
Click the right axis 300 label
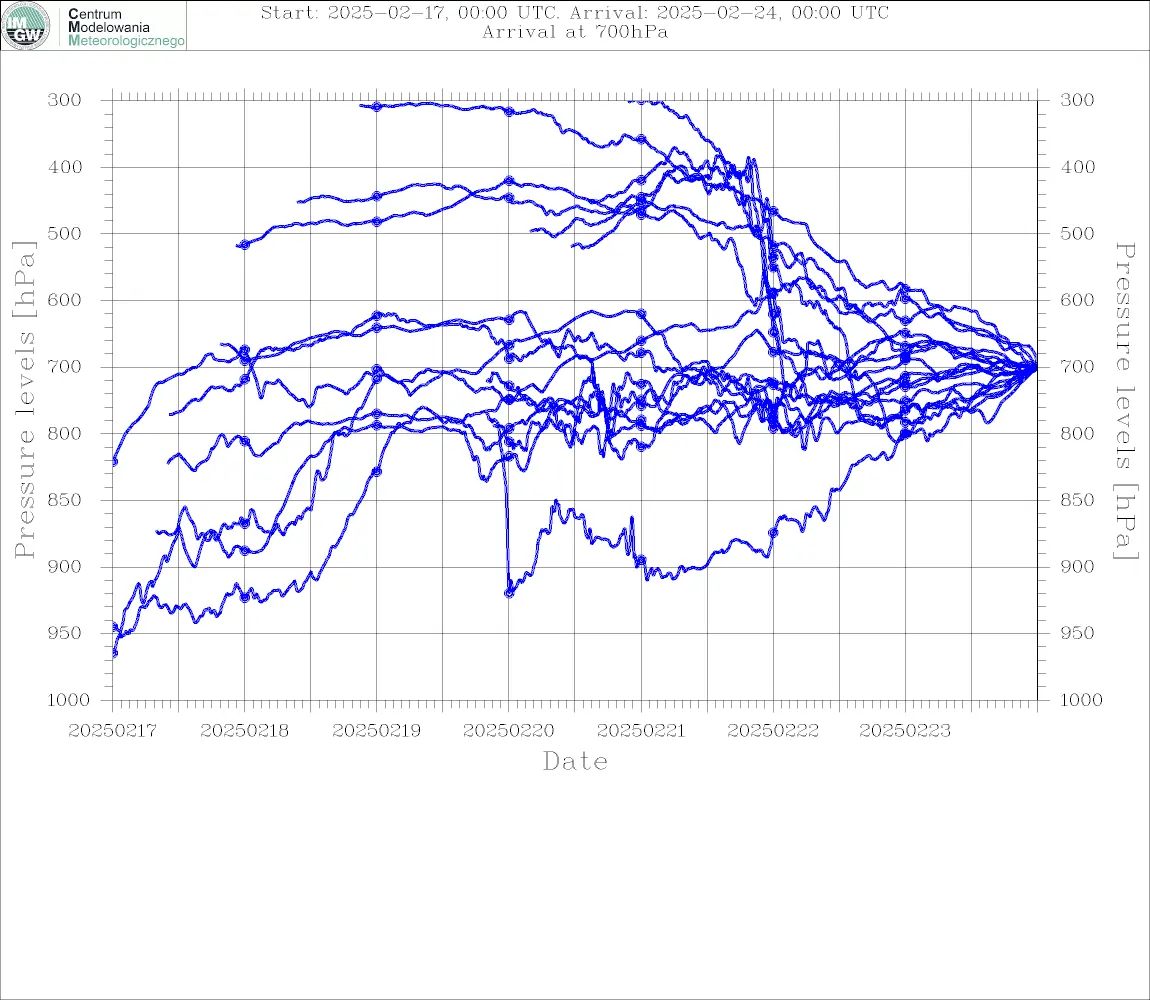[x=1077, y=100]
